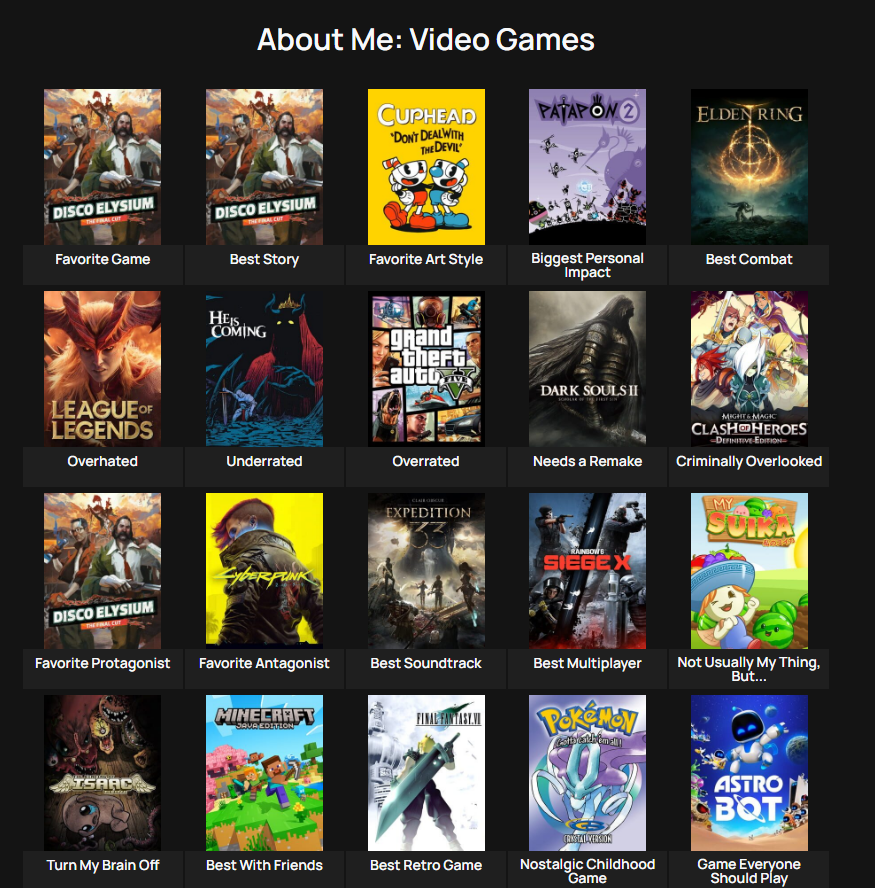Select the Turn My Brain Off label
Image resolution: width=875 pixels, height=888 pixels.
[x=103, y=865]
